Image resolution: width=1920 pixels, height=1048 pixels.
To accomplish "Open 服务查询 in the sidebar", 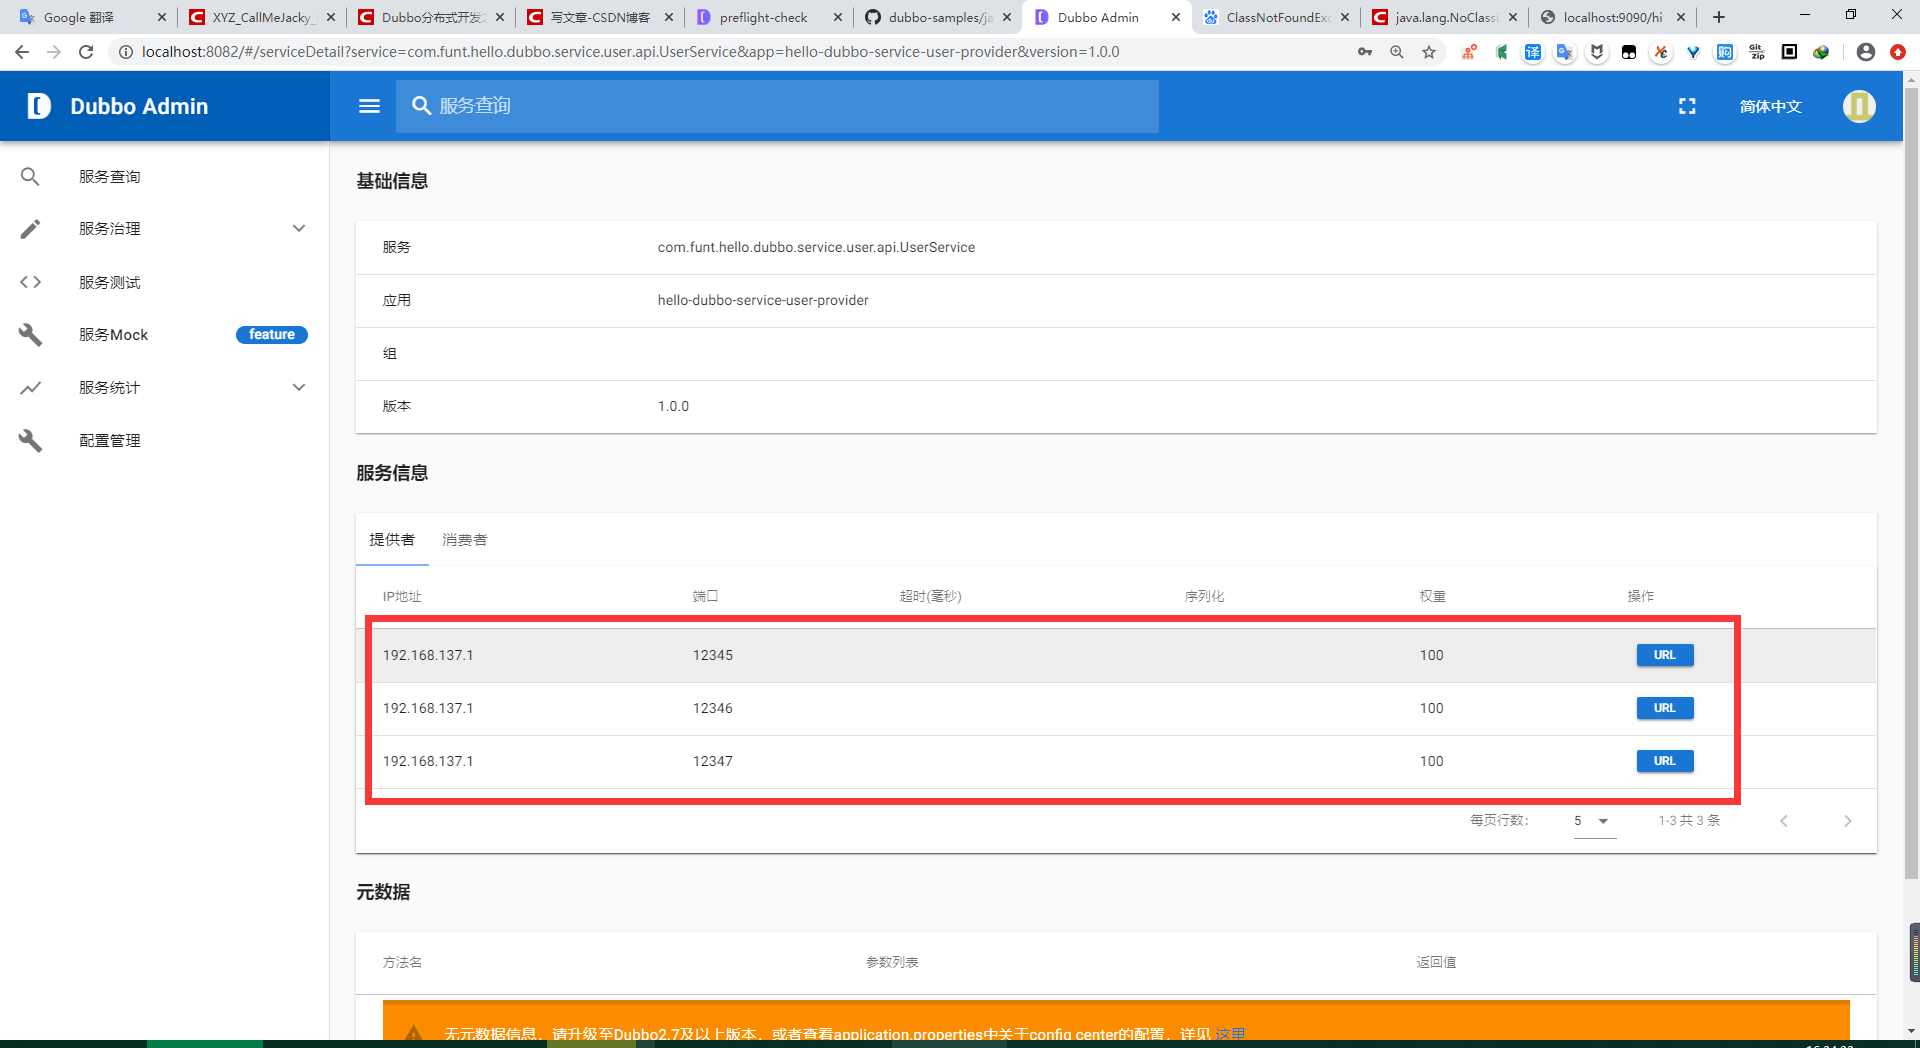I will tap(165, 177).
